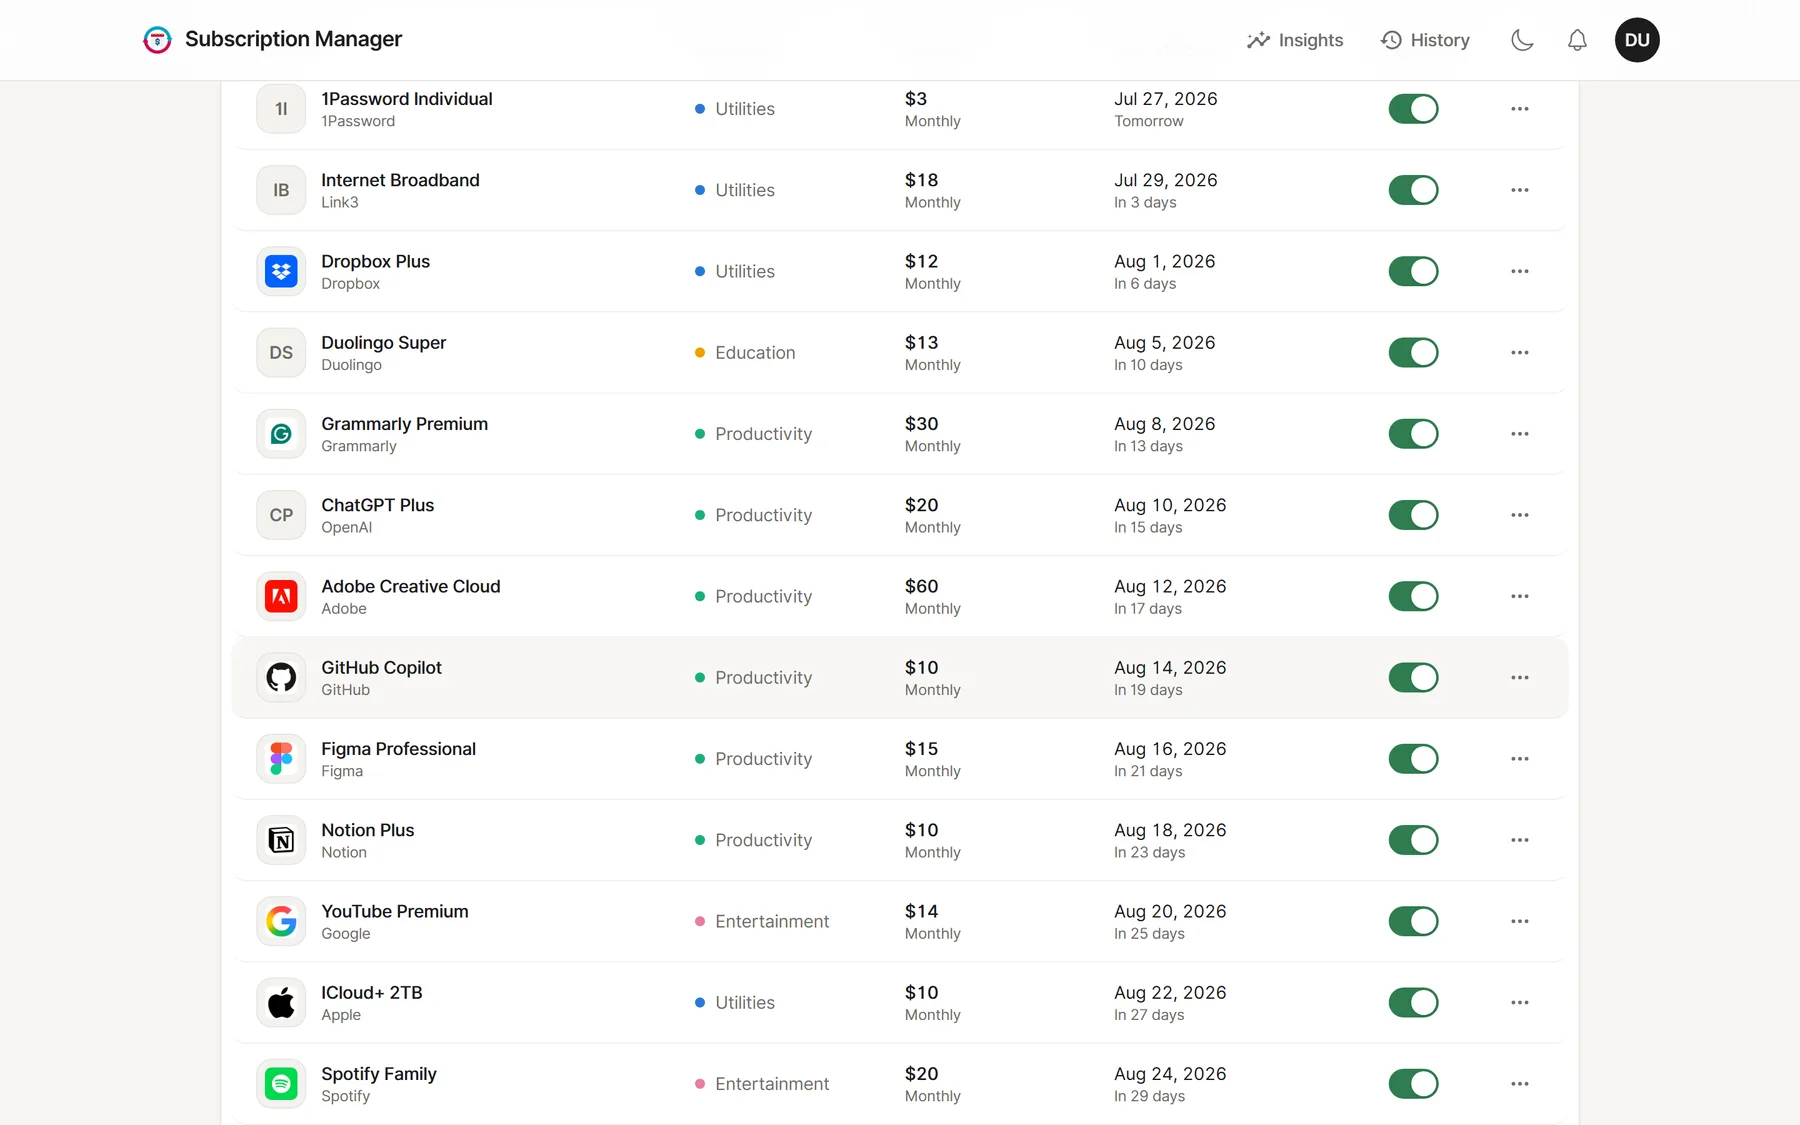
Task: Click the GitHub Copilot octocat icon
Action: [x=281, y=677]
